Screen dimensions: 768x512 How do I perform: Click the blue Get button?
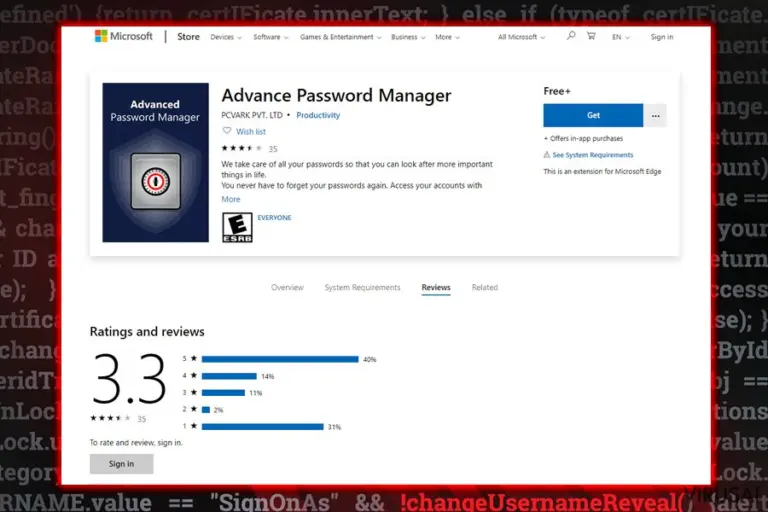tap(593, 115)
